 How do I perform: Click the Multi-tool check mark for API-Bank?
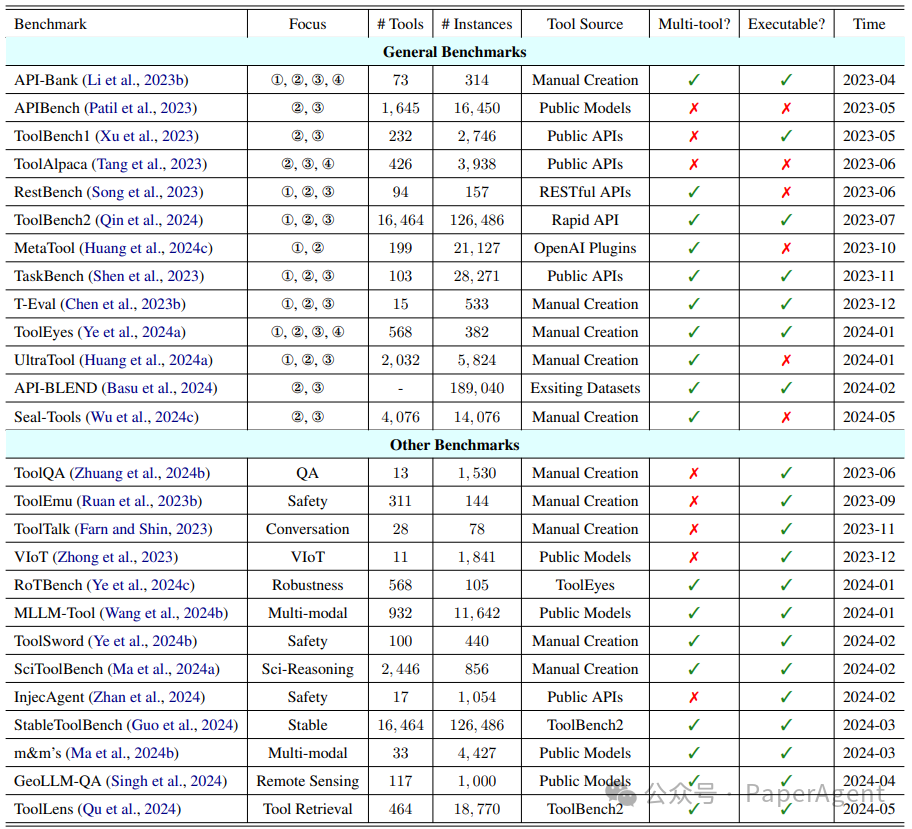[x=694, y=80]
